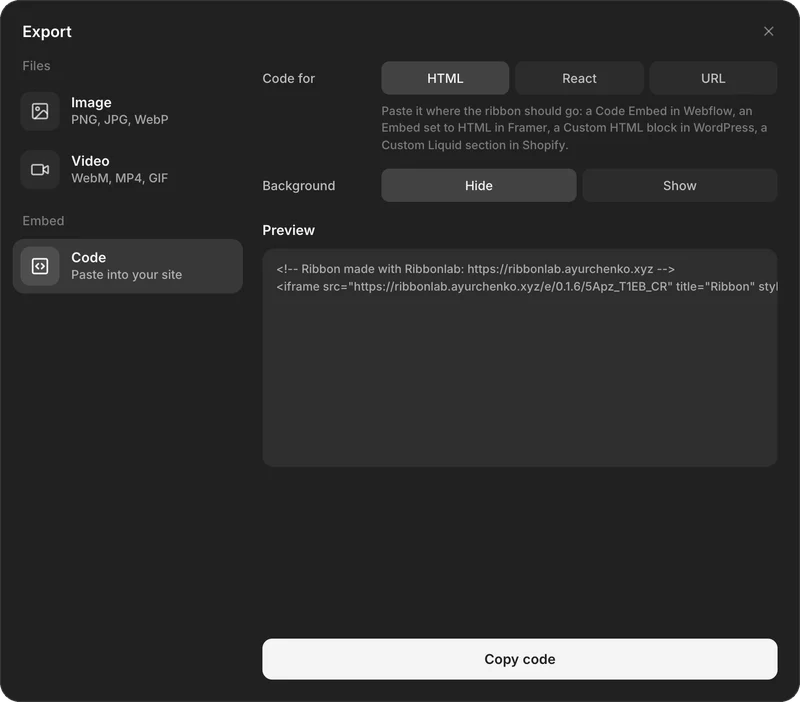800x702 pixels.
Task: Click the Files section label
Action: [36, 66]
